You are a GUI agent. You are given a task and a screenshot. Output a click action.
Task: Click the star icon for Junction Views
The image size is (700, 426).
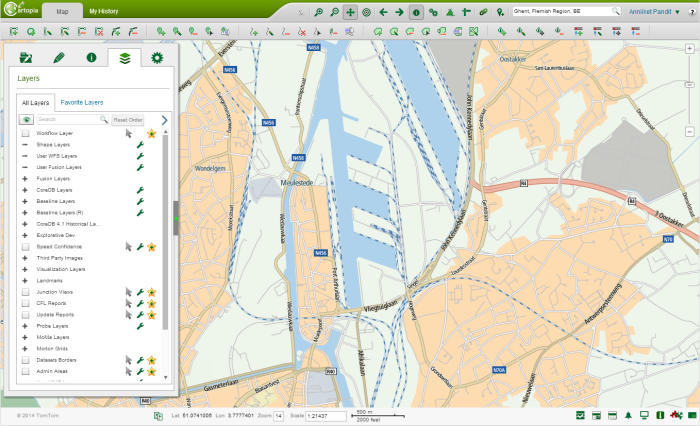tap(152, 291)
